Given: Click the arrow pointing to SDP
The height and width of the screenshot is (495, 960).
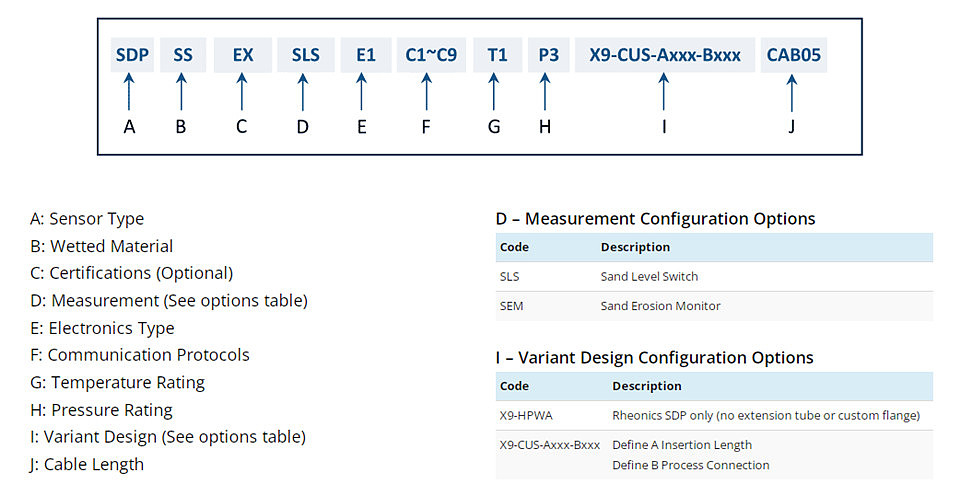Looking at the screenshot, I should click(x=129, y=92).
